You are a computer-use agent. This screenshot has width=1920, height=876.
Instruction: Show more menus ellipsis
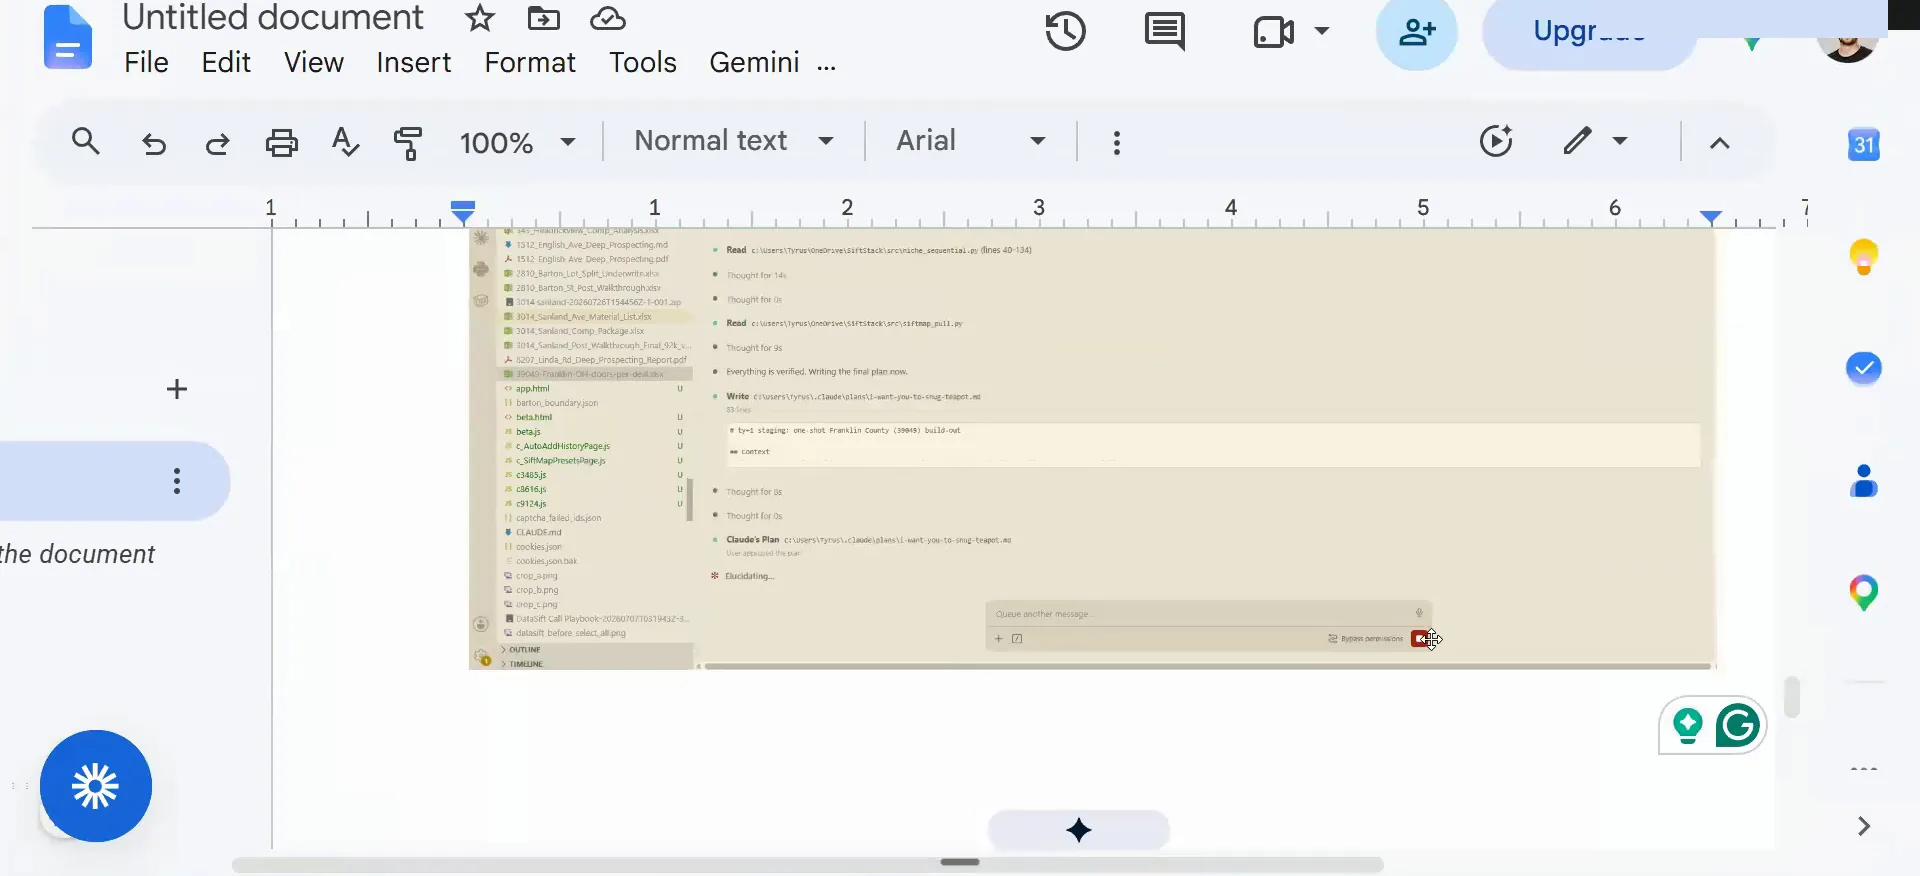pos(826,67)
